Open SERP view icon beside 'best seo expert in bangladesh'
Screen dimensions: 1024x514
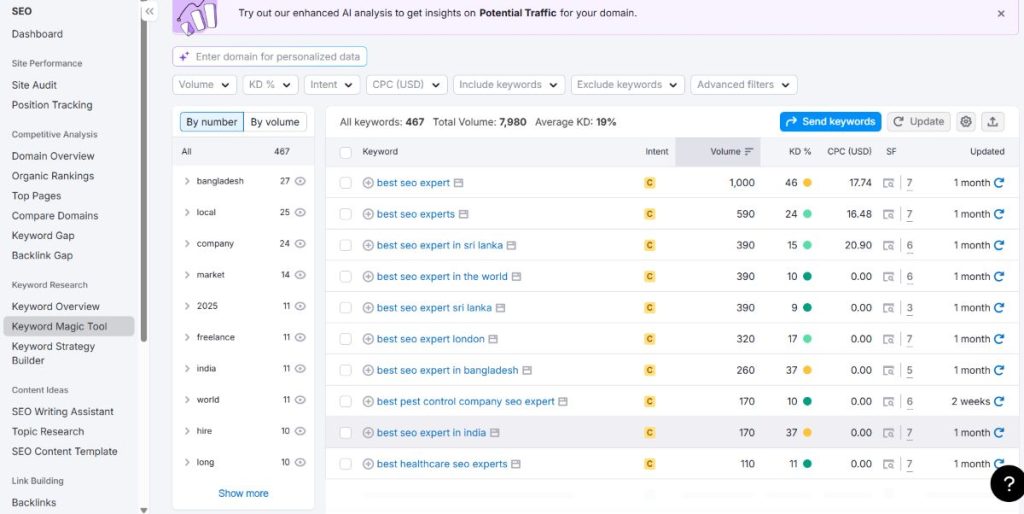[527, 370]
